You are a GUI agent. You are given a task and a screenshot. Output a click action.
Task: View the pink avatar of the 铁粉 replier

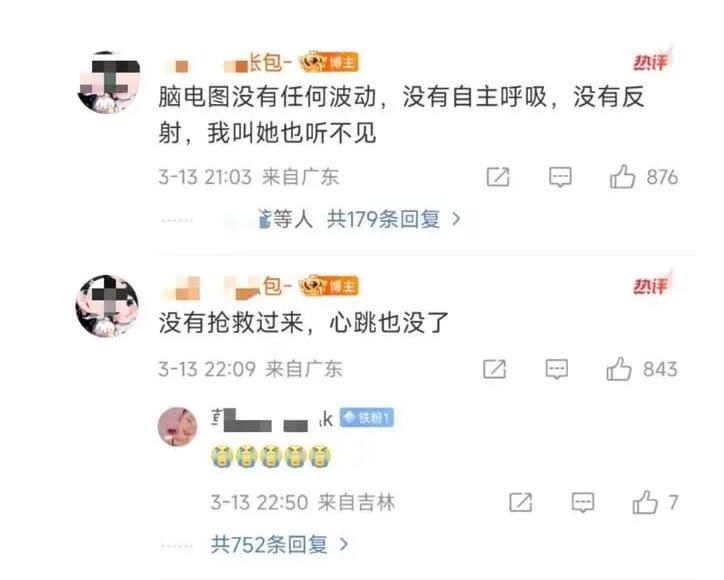click(178, 426)
